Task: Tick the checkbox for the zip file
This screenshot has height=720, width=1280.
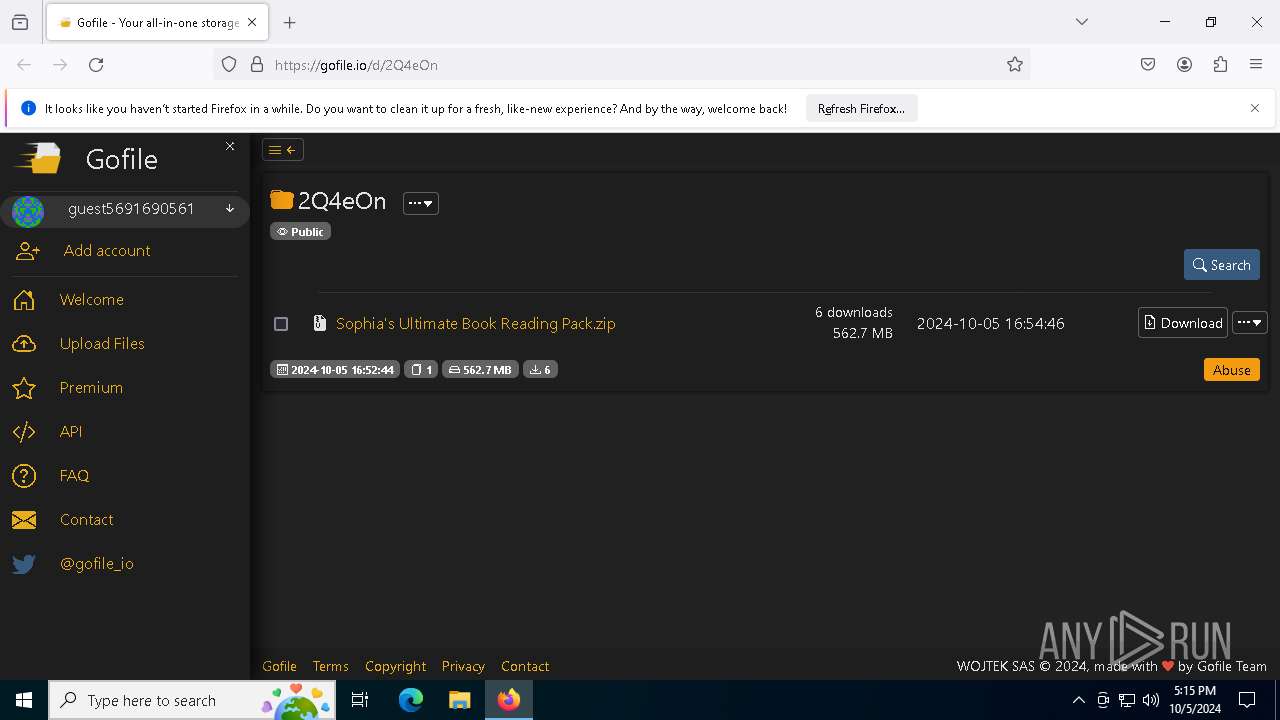Action: (281, 324)
